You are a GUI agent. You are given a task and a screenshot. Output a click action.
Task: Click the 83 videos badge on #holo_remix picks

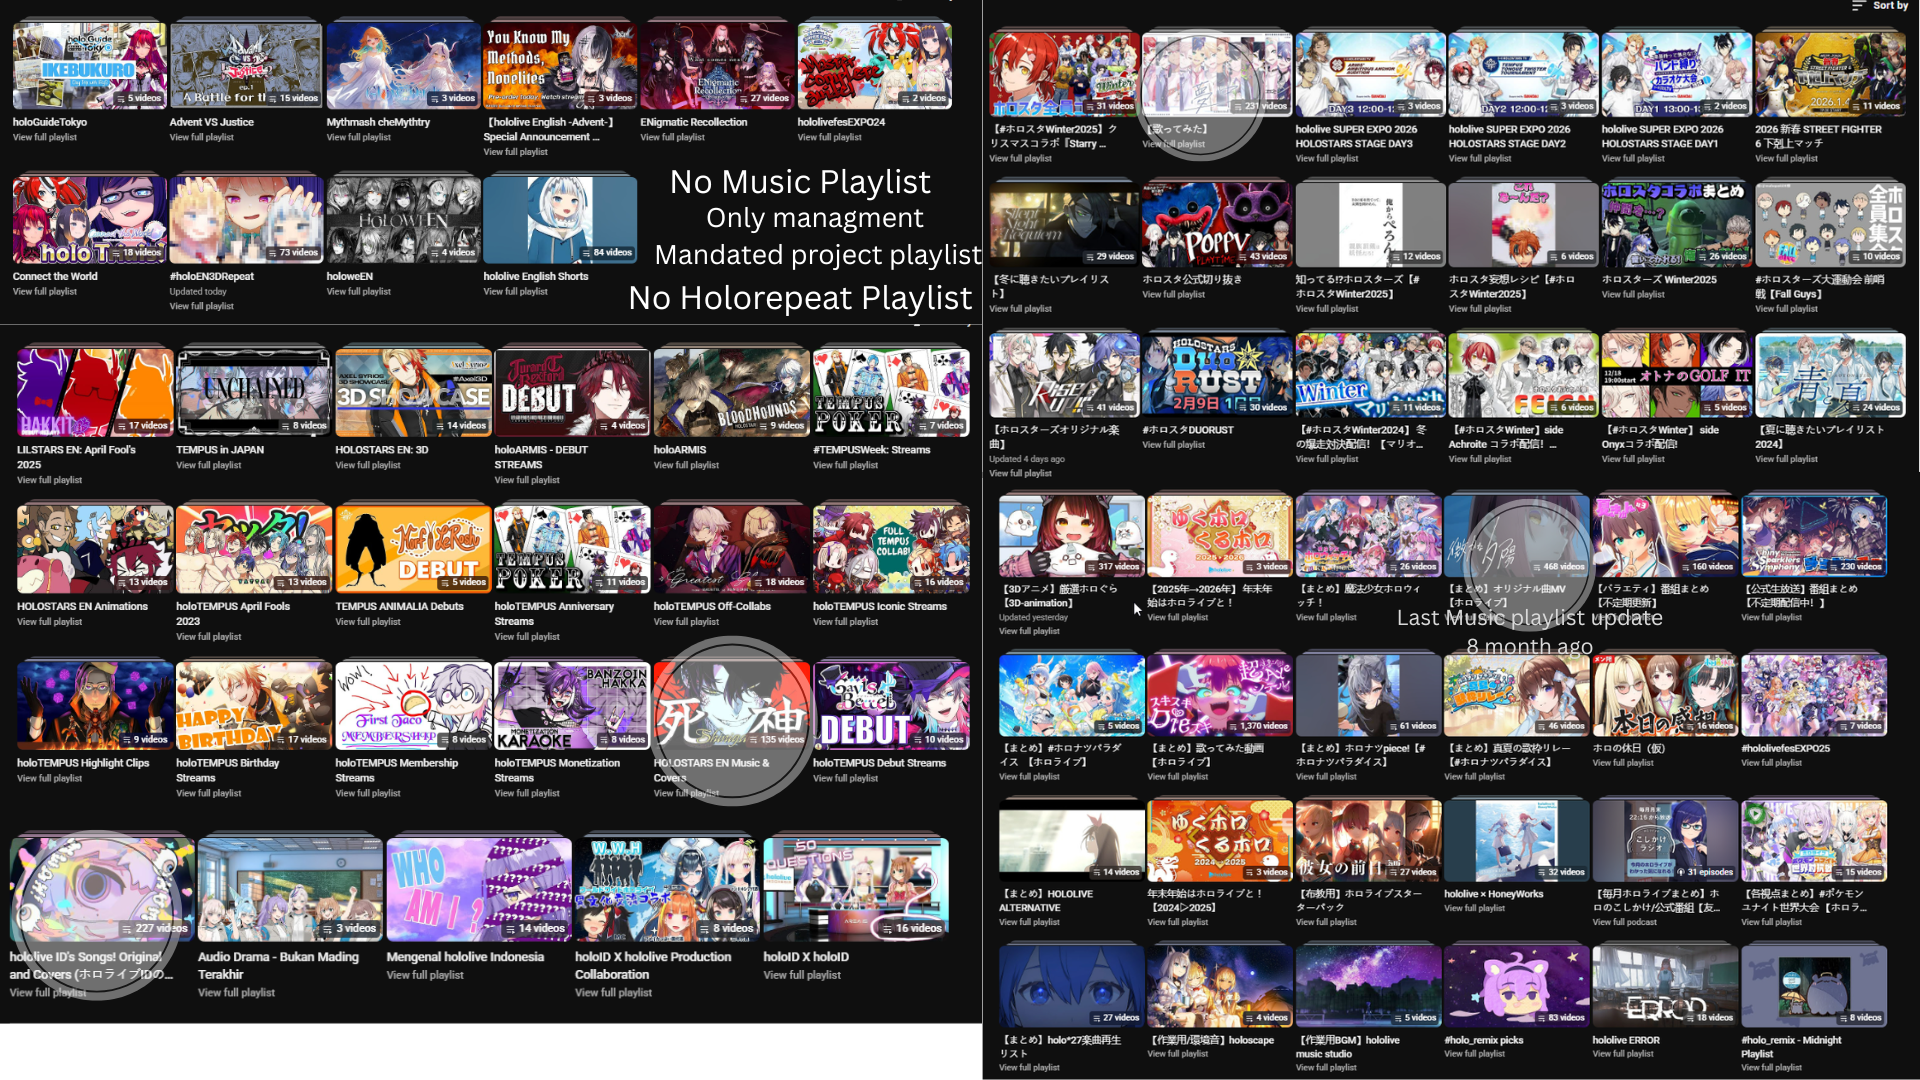(x=1560, y=1018)
